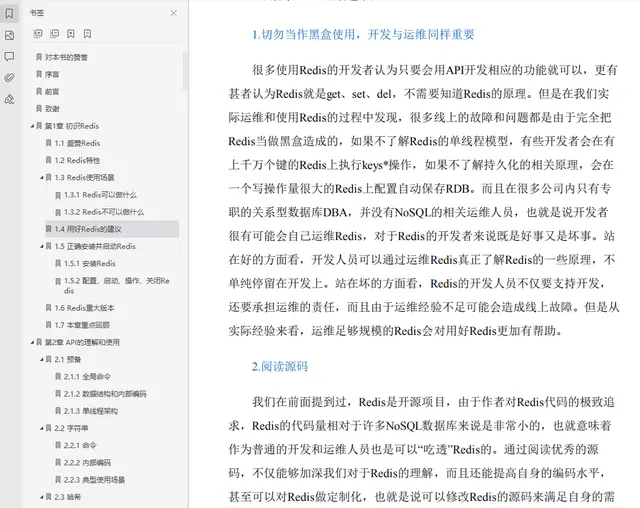The height and width of the screenshot is (508, 640).
Task: Click the 书签 panel title
Action: tap(37, 13)
